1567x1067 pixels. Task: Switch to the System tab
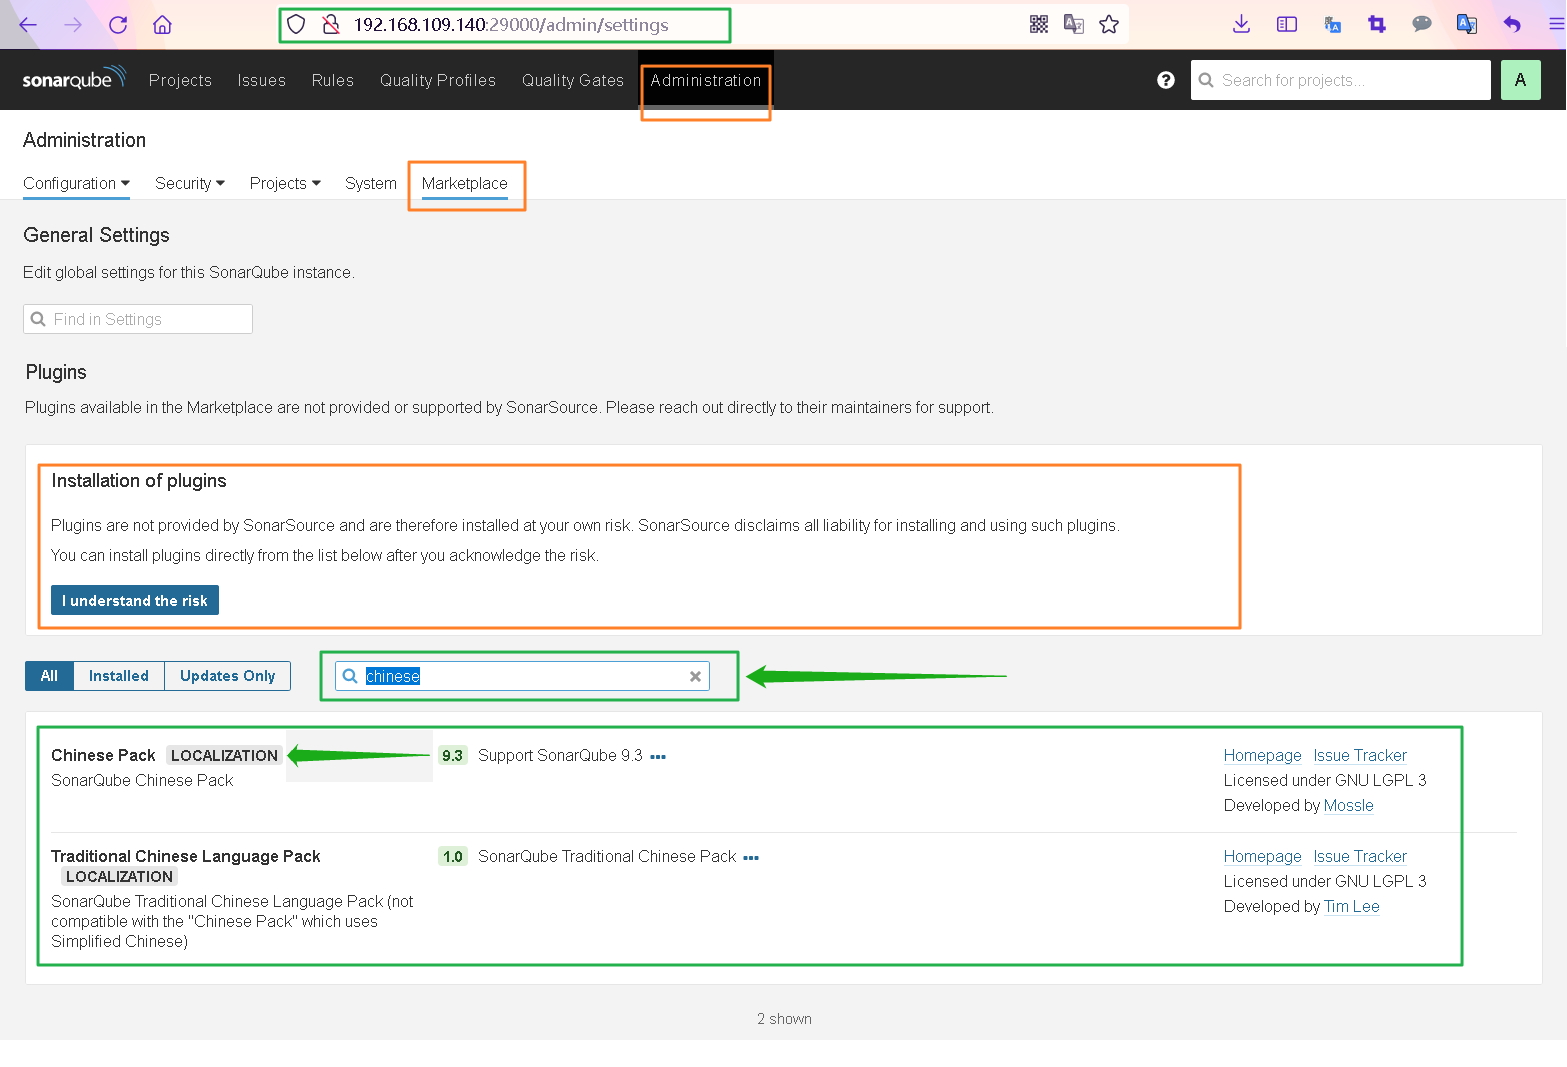coord(371,183)
